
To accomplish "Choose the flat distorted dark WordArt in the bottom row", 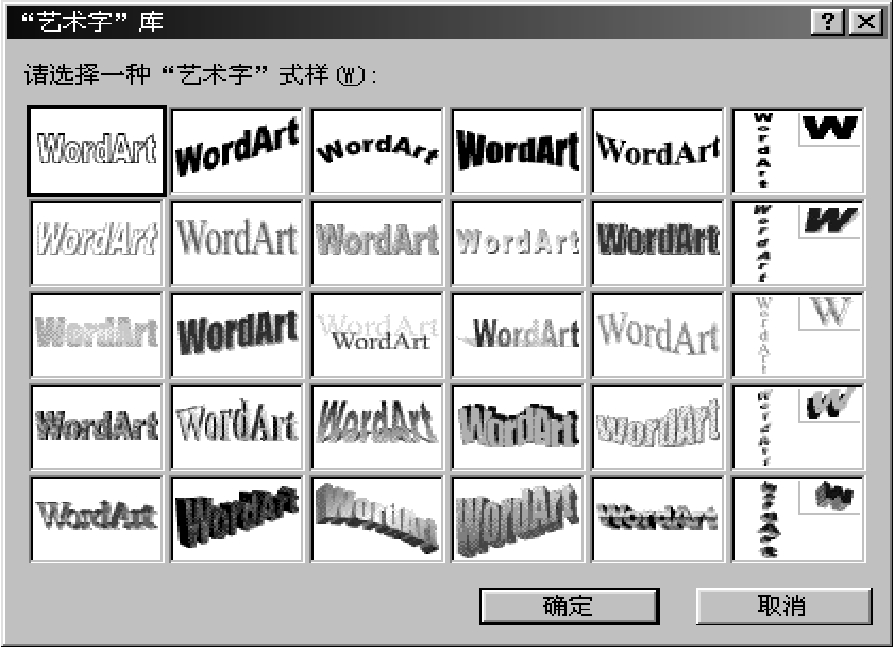I will (658, 519).
